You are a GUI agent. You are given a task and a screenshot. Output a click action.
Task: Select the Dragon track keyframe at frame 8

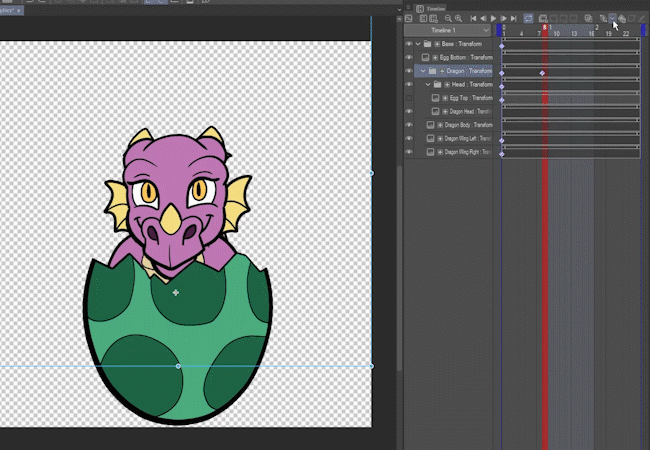pos(542,73)
